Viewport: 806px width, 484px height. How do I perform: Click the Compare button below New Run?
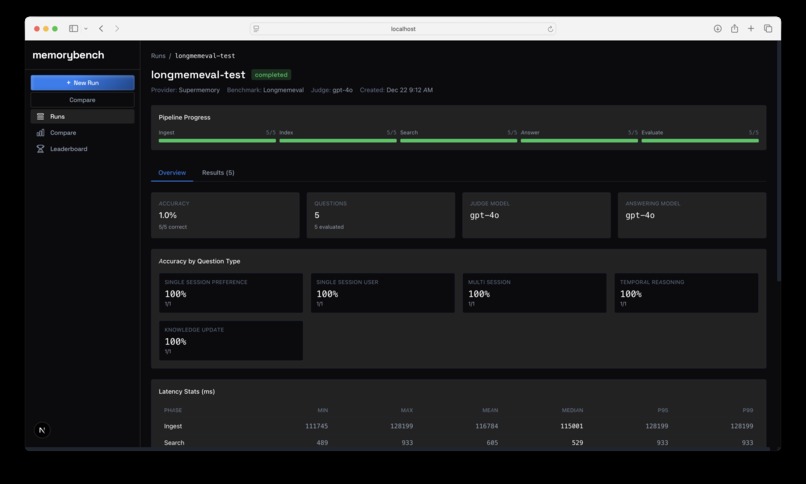pyautogui.click(x=82, y=100)
